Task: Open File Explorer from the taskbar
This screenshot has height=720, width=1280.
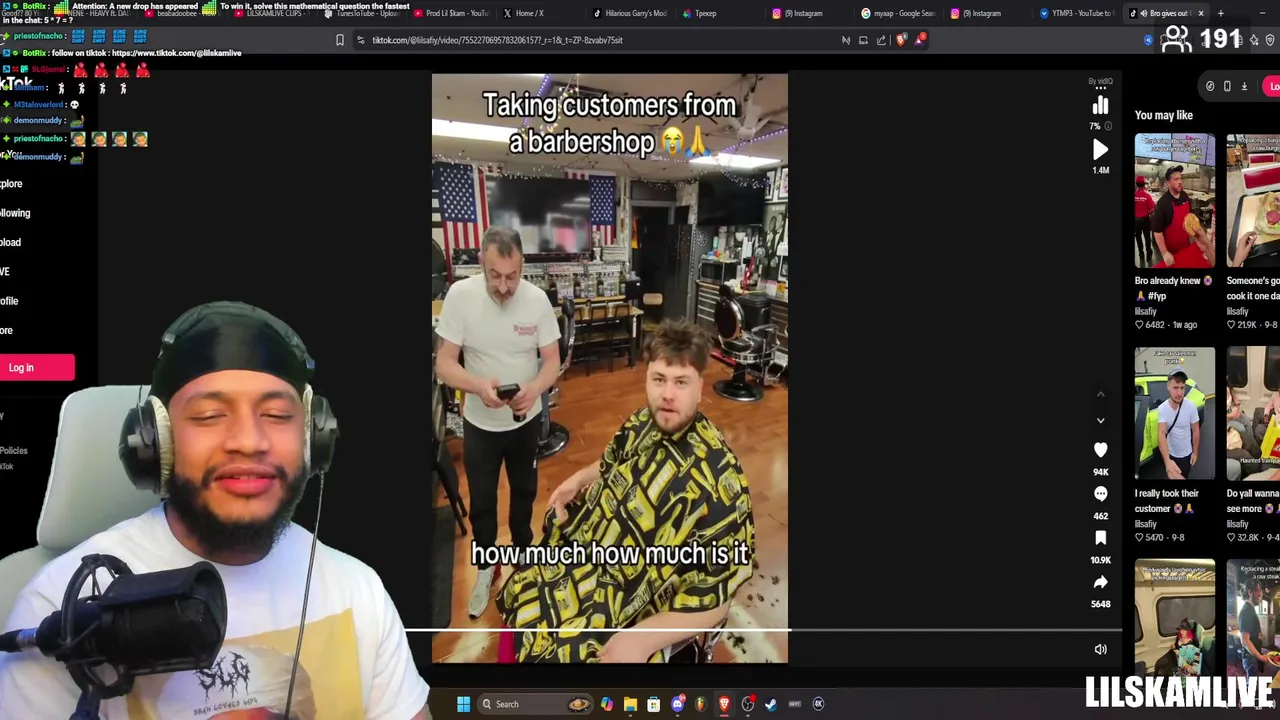Action: 630,704
